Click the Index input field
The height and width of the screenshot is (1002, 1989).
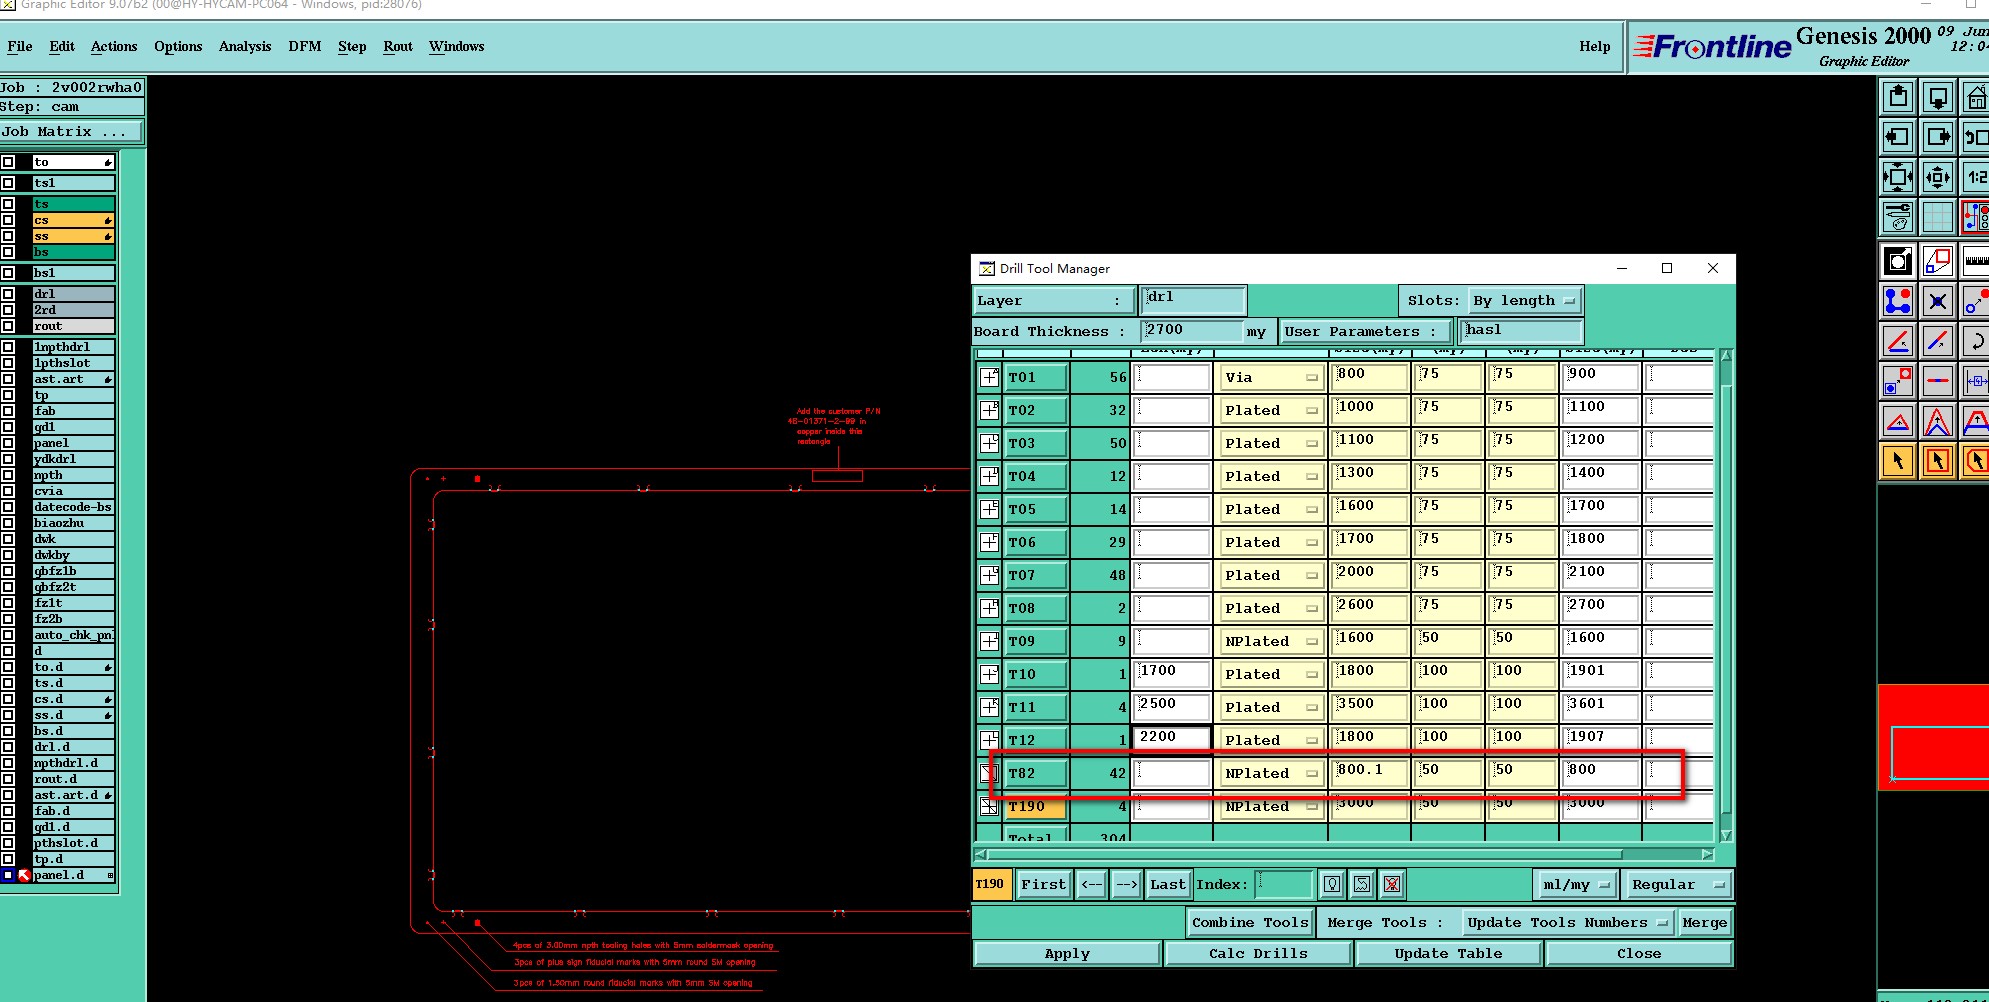click(x=1283, y=884)
